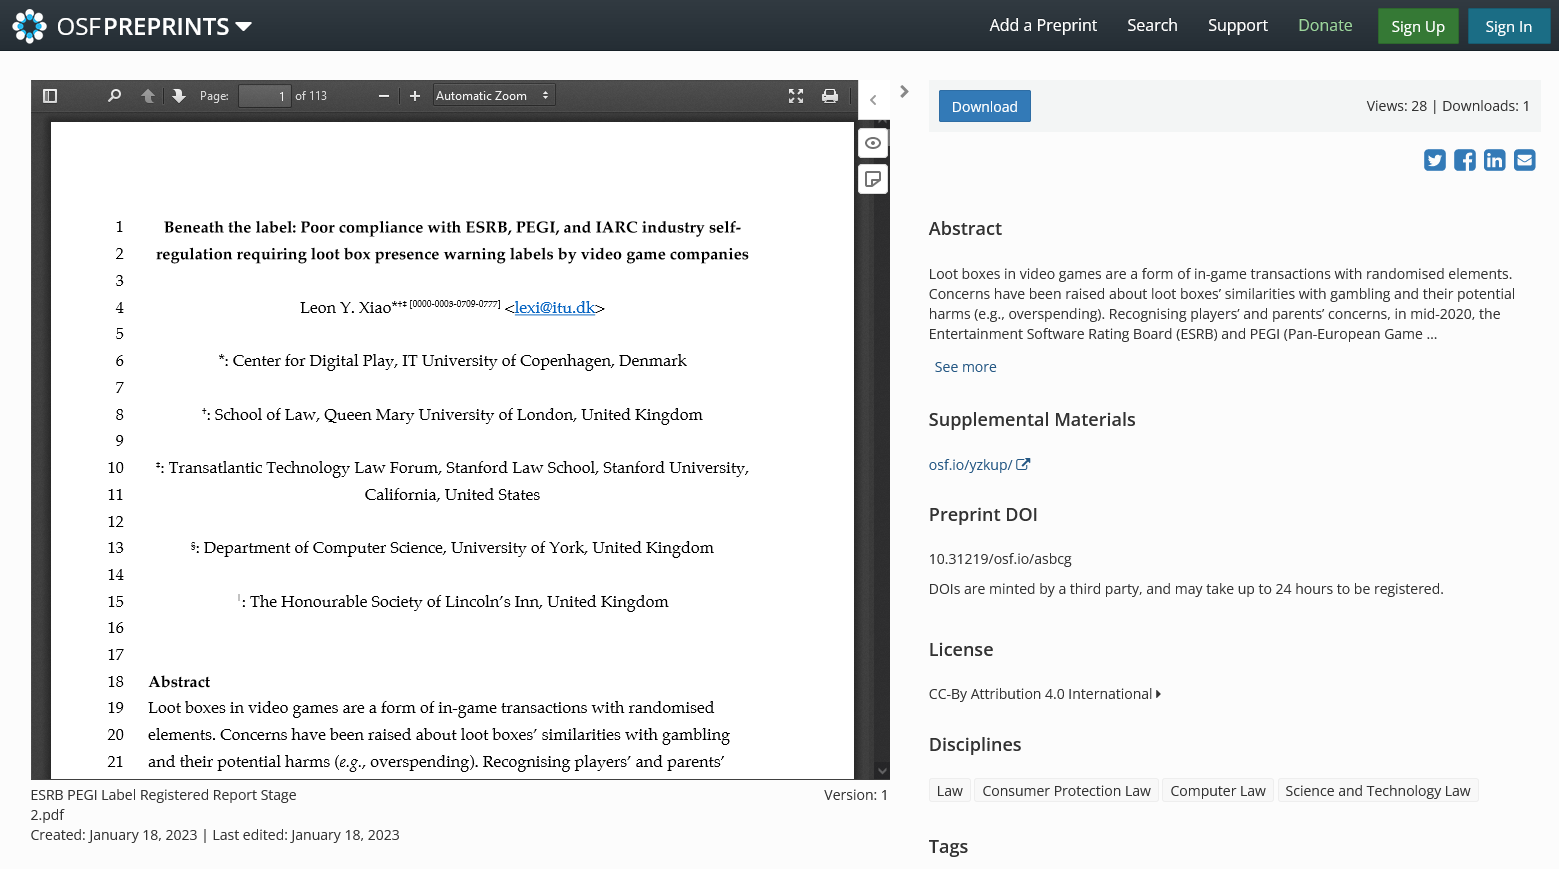This screenshot has height=869, width=1559.
Task: Open the Support menu item
Action: tap(1238, 25)
